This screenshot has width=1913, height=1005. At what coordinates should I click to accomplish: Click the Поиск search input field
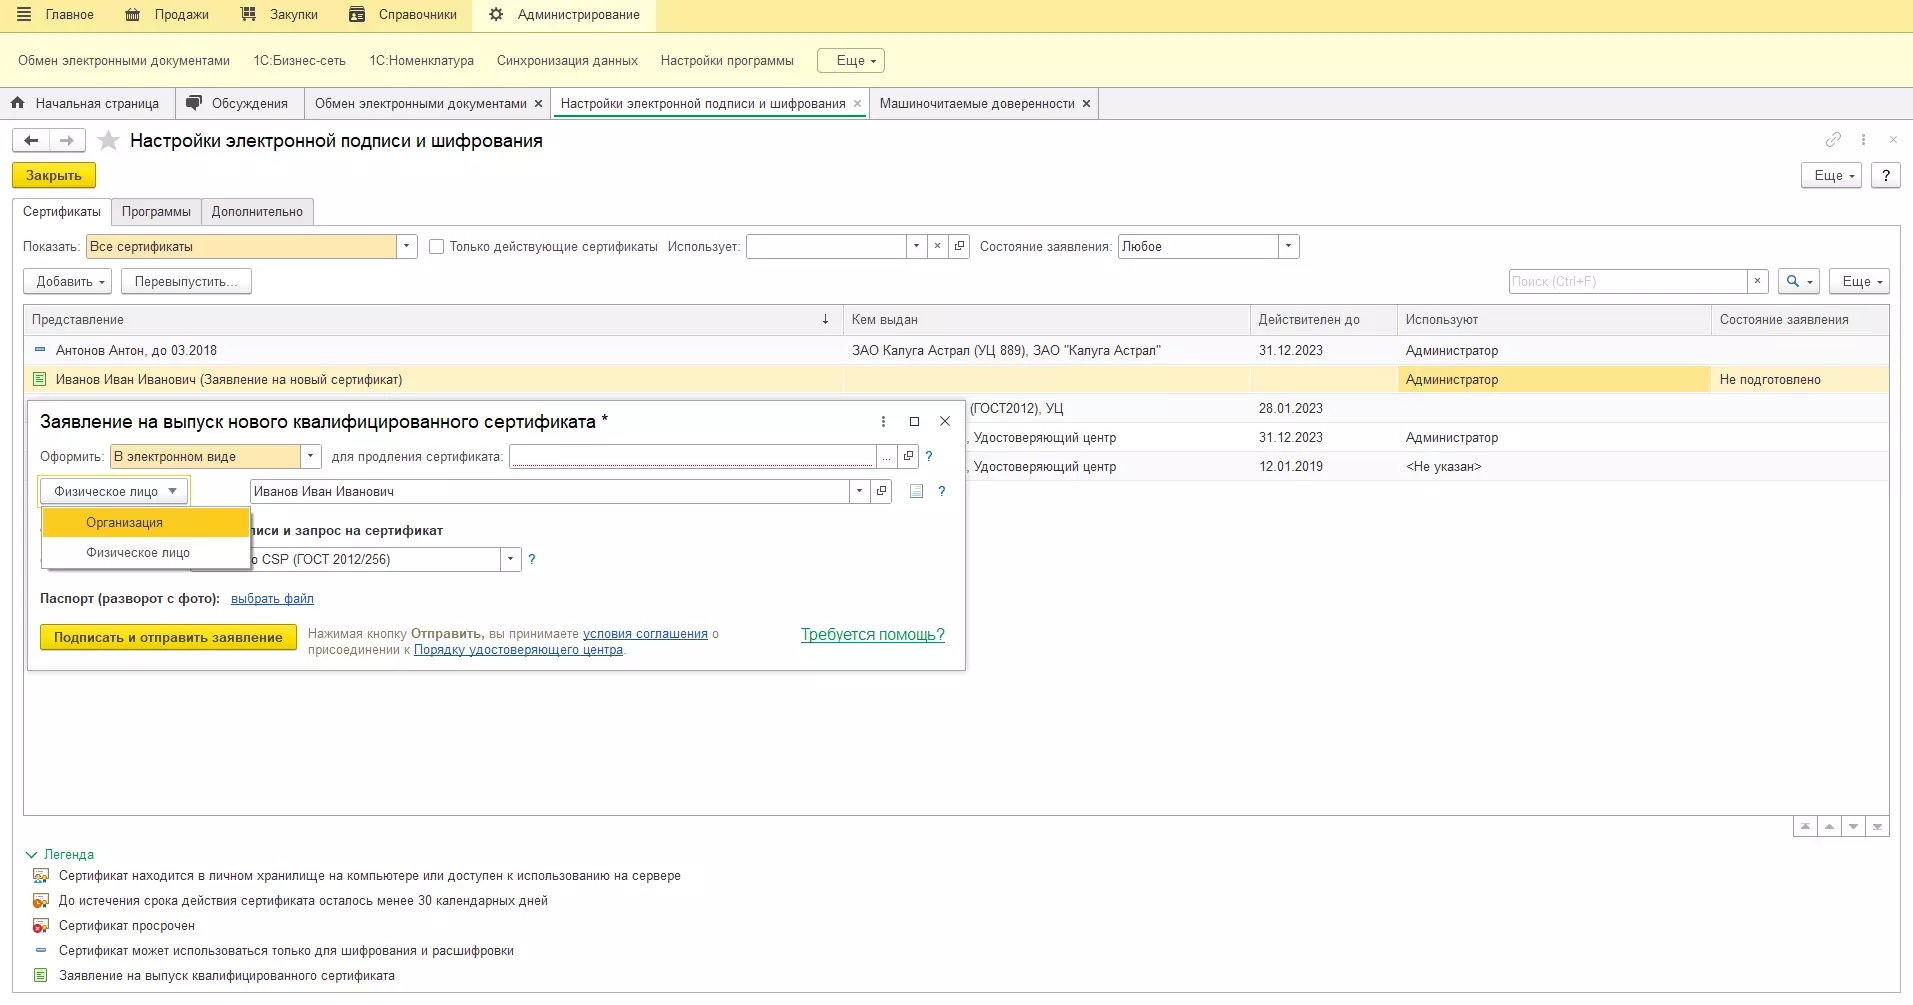click(1627, 282)
